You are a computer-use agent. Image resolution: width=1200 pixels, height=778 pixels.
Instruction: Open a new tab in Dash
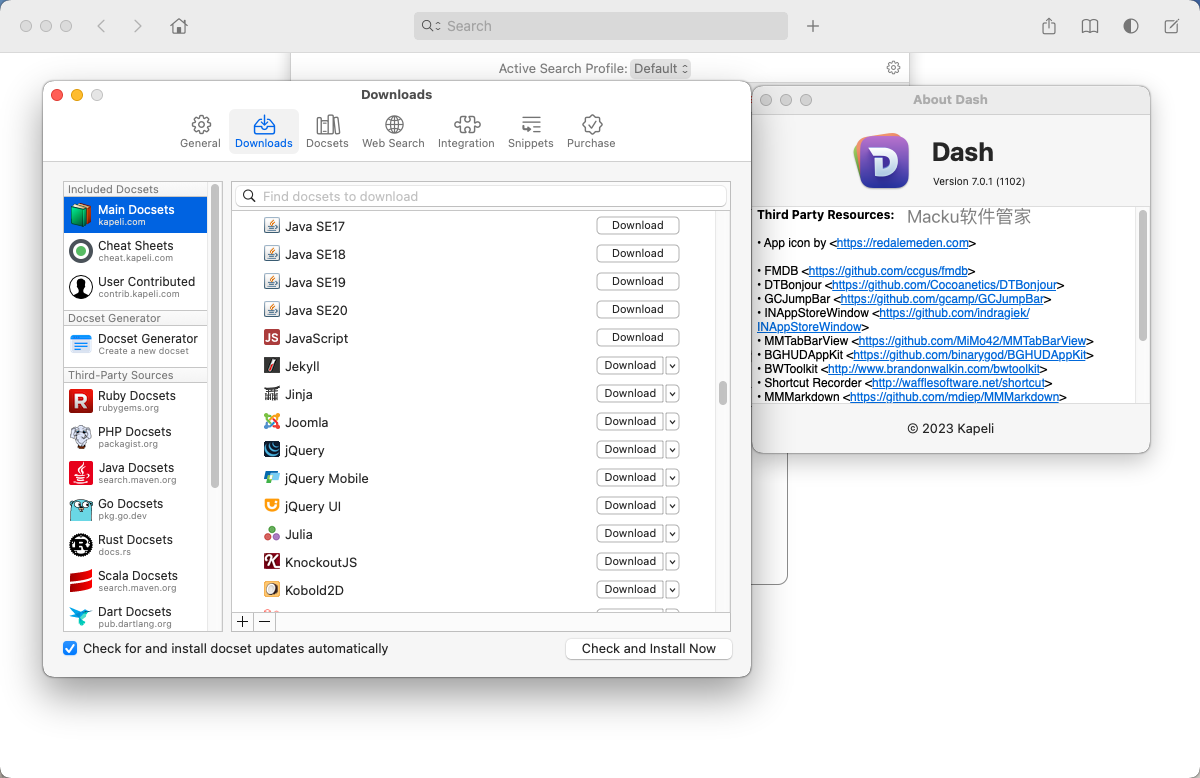click(x=813, y=26)
